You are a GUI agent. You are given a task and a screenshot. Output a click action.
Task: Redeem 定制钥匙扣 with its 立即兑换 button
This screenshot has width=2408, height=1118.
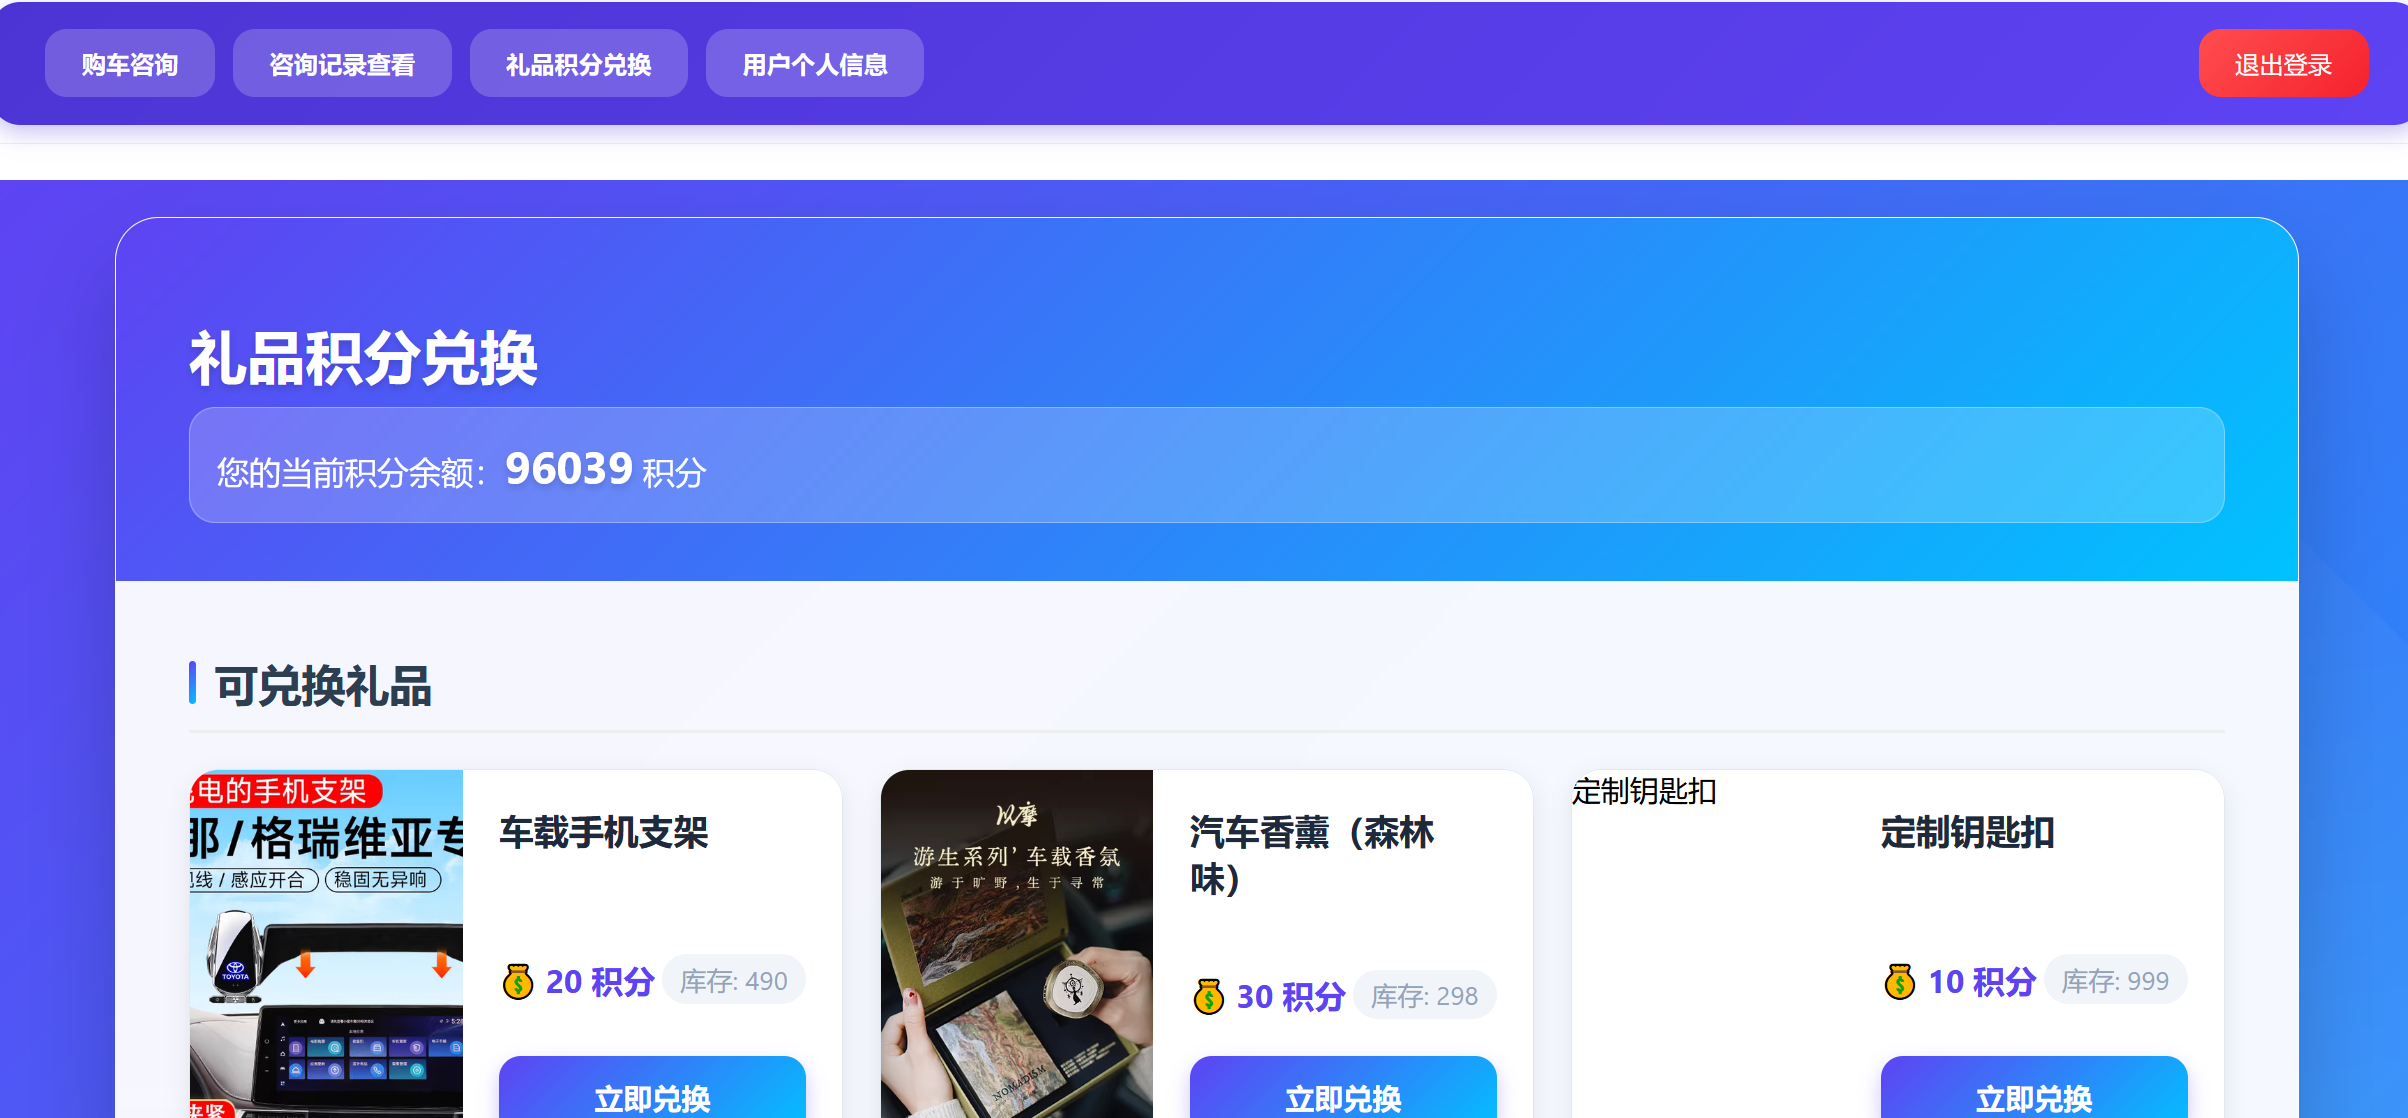2034,1088
